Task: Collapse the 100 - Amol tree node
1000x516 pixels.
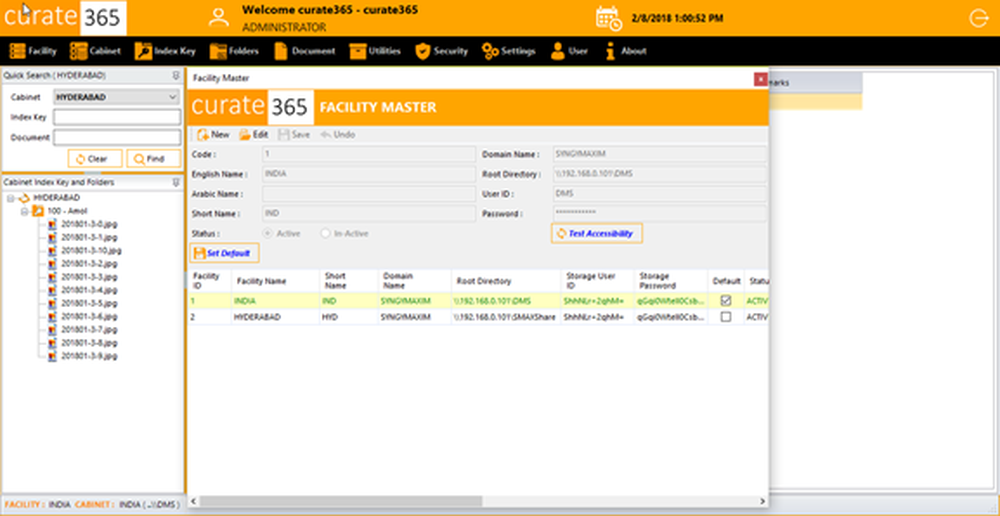Action: pos(24,211)
